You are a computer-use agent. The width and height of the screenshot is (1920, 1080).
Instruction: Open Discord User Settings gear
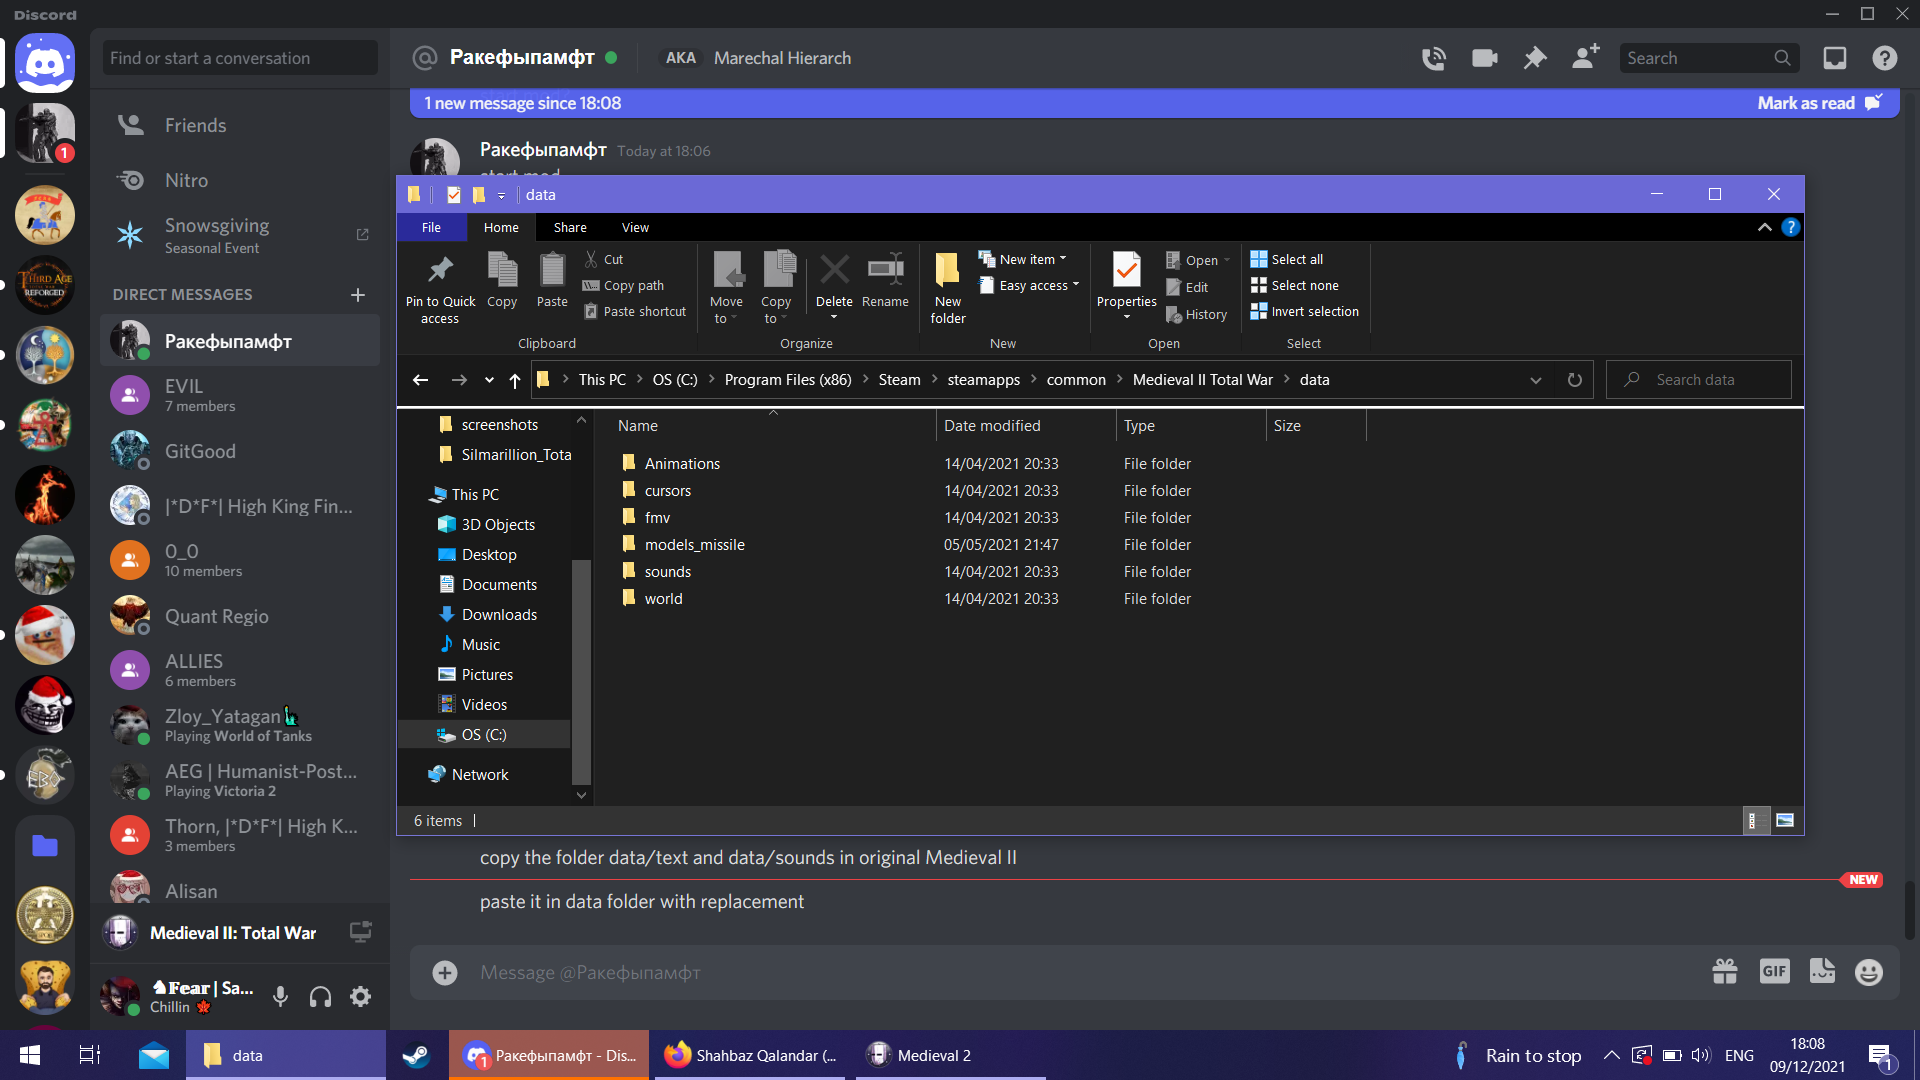click(361, 996)
